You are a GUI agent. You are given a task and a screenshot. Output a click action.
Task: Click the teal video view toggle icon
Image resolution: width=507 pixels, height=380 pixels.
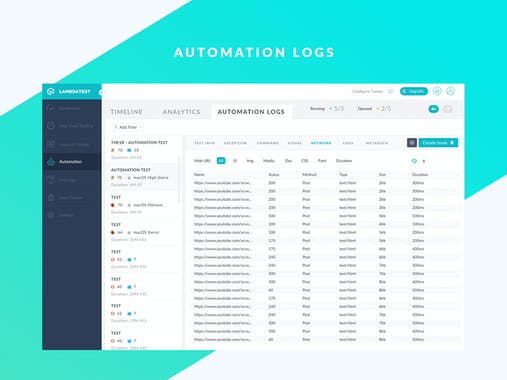(x=433, y=109)
